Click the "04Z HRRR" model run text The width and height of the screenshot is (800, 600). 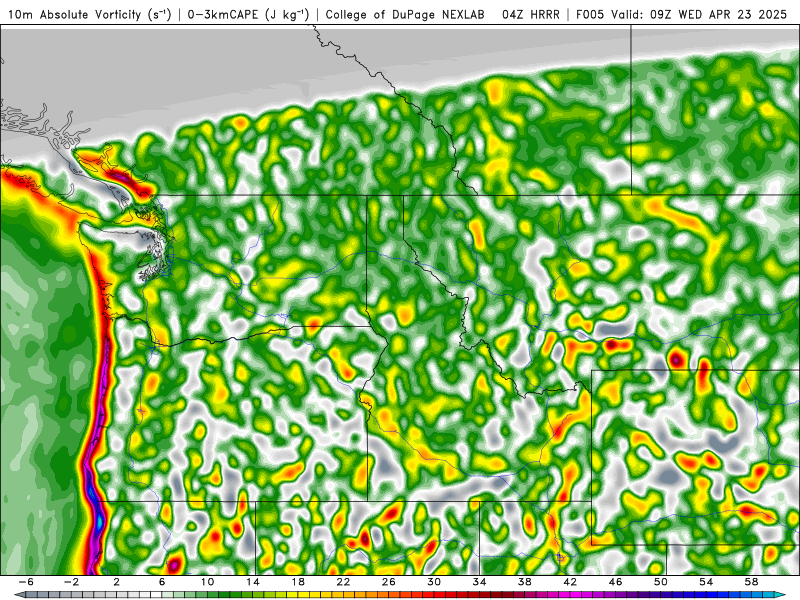coord(531,15)
